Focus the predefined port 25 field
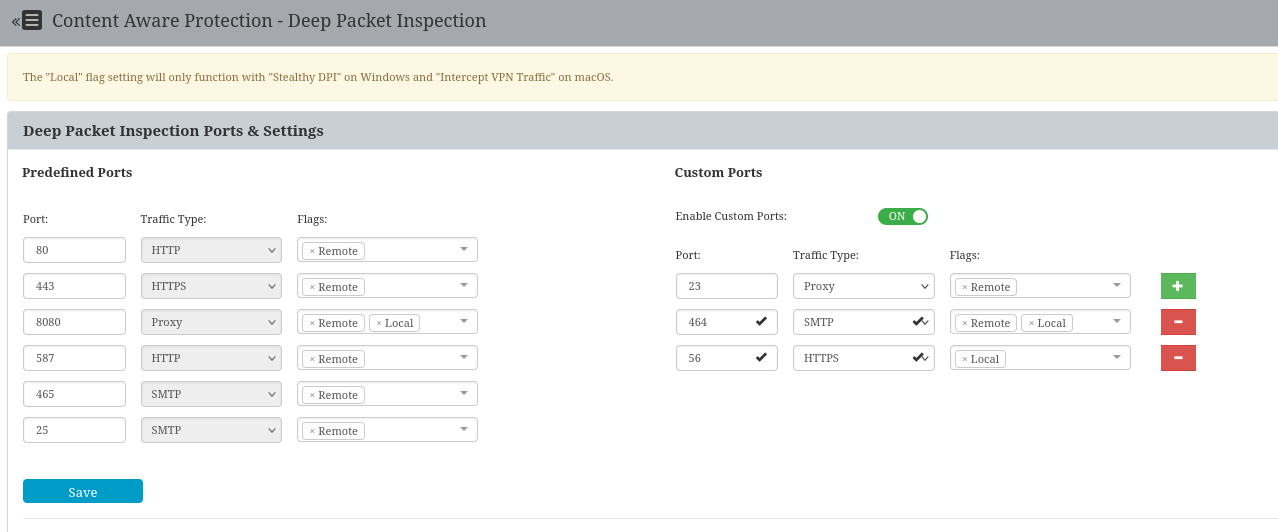Viewport: 1278px width, 532px height. click(x=74, y=430)
